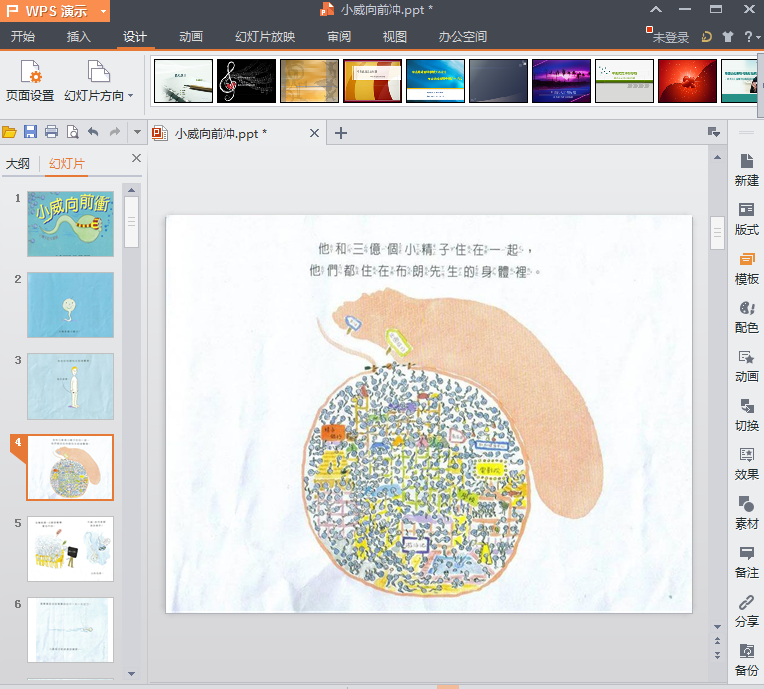The height and width of the screenshot is (689, 764).
Task: Switch to the 开始 ribbon tab
Action: pyautogui.click(x=22, y=37)
